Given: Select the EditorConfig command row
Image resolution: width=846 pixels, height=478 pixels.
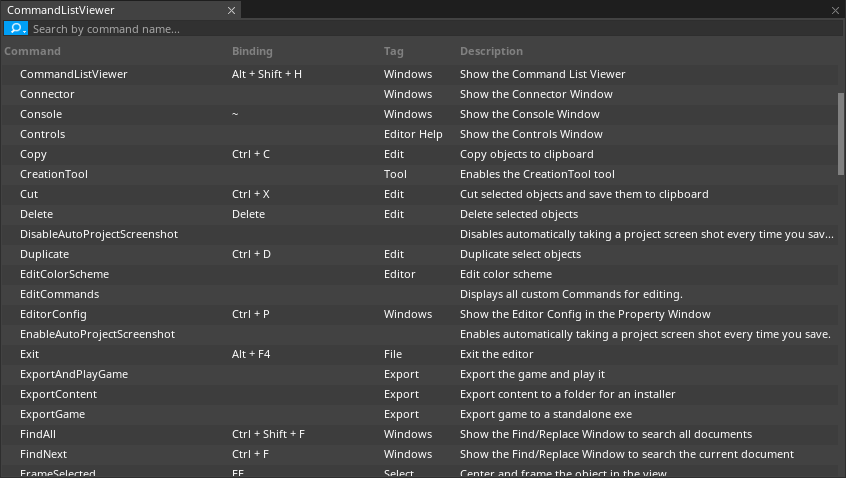Looking at the screenshot, I should click(x=53, y=314).
